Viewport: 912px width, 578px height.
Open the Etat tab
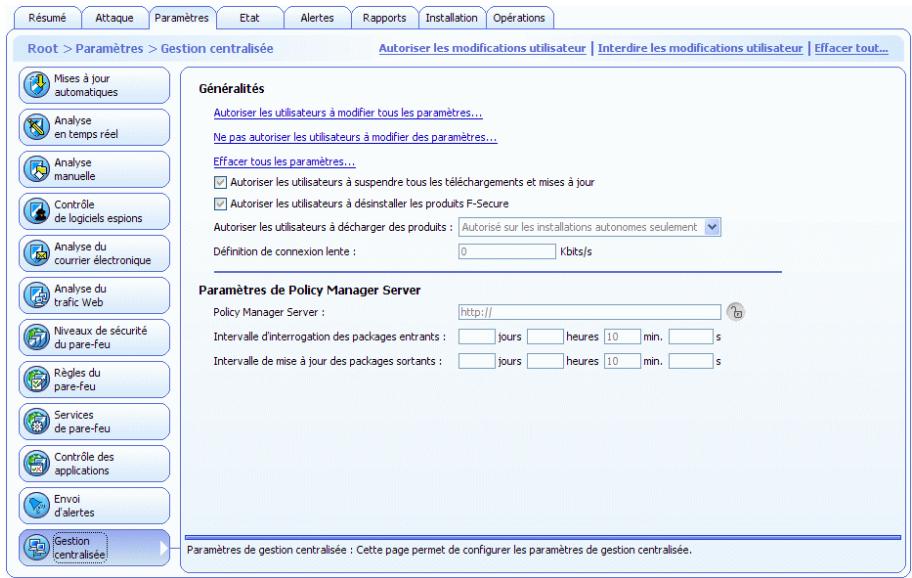(250, 18)
